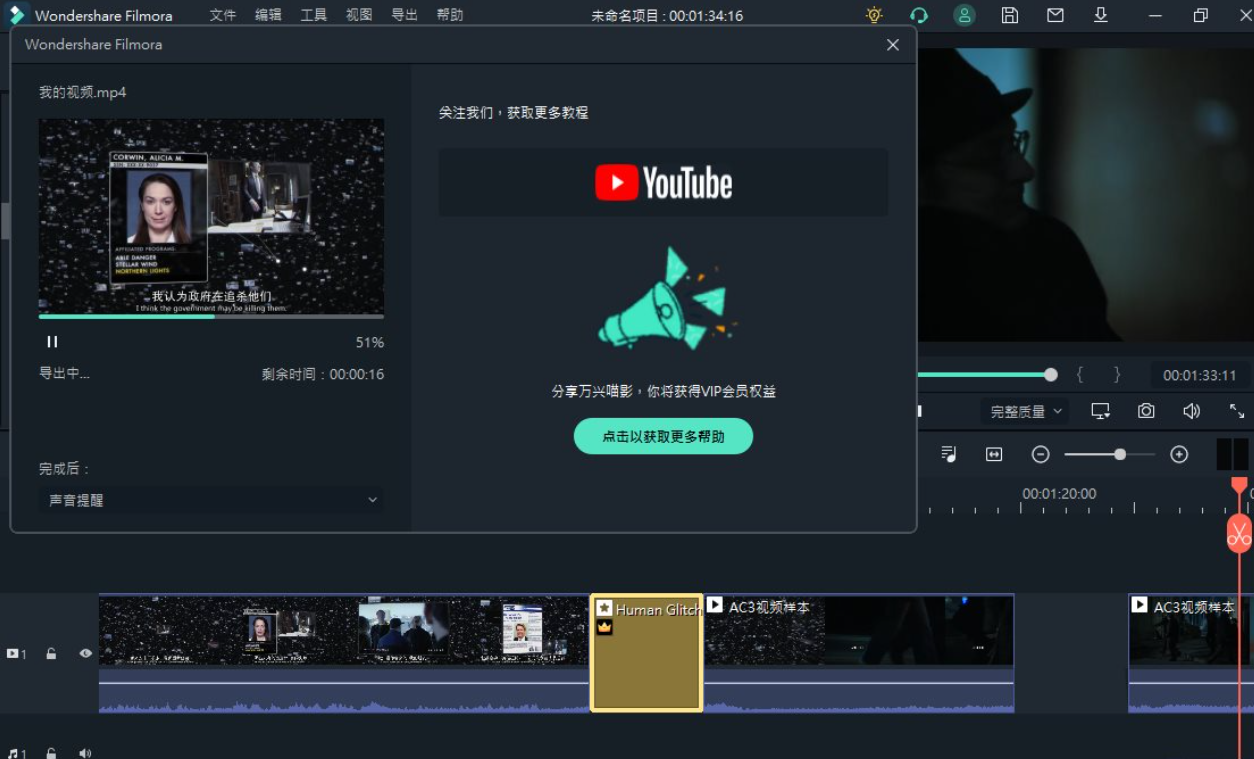
Task: Open the 文件 menu
Action: pos(222,15)
